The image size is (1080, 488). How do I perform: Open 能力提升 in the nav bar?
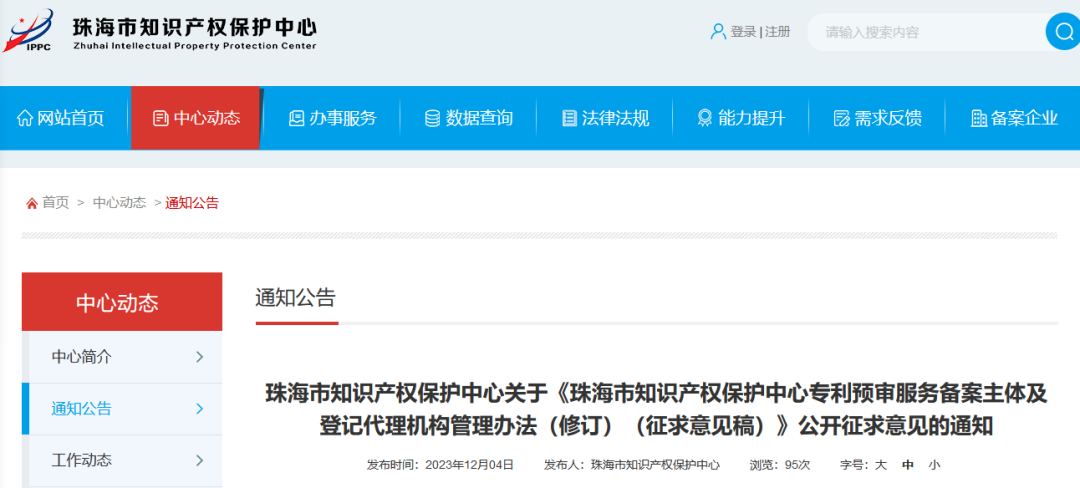(x=741, y=118)
